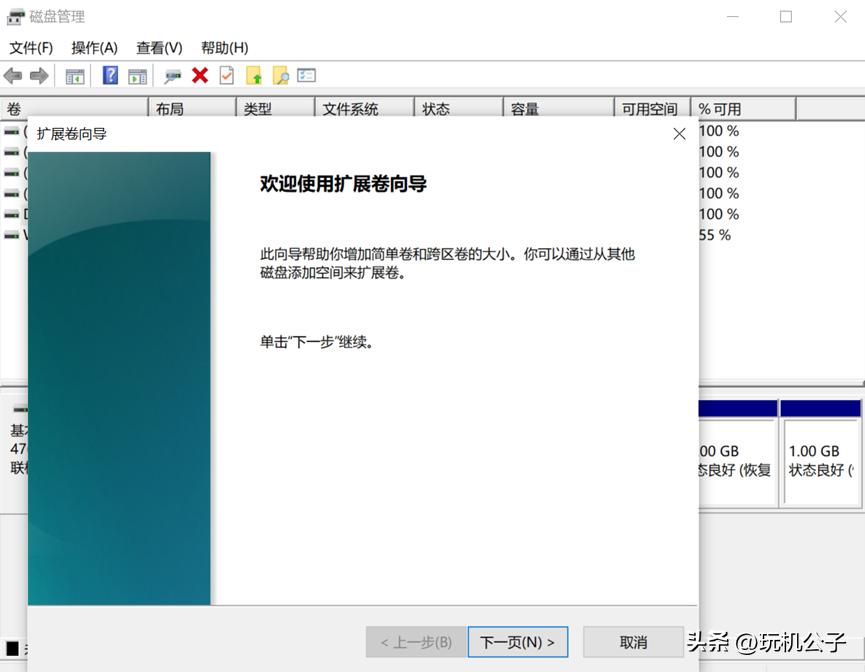Select the 1.00 GB 状态良好 partition block
The image size is (865, 672).
point(820,462)
